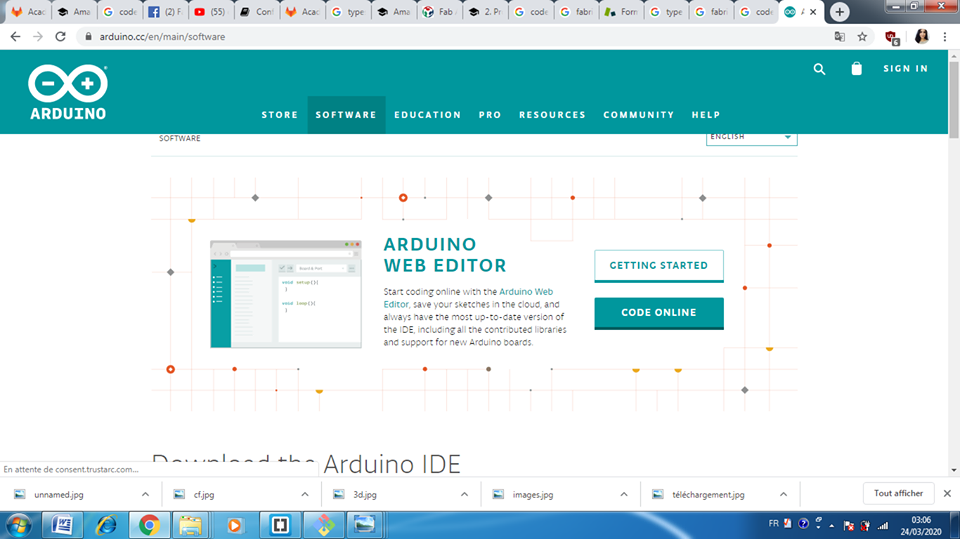Open the downloaded unnamed.jpg file

point(59,494)
